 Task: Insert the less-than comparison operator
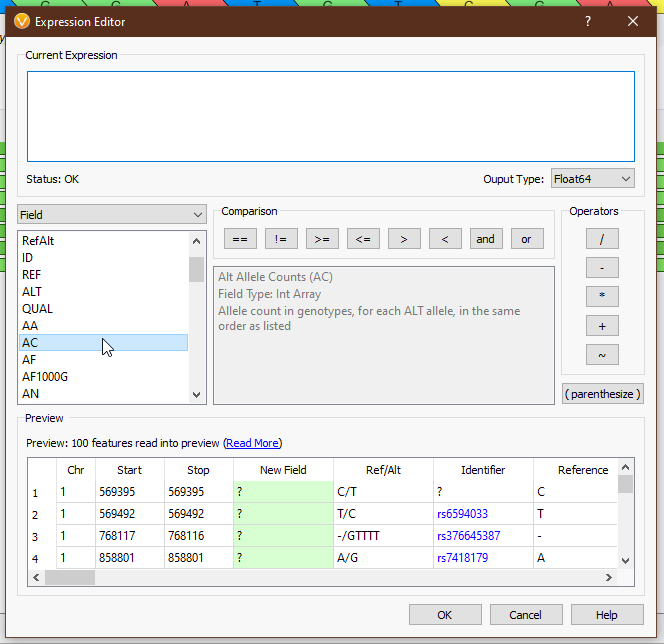[445, 239]
